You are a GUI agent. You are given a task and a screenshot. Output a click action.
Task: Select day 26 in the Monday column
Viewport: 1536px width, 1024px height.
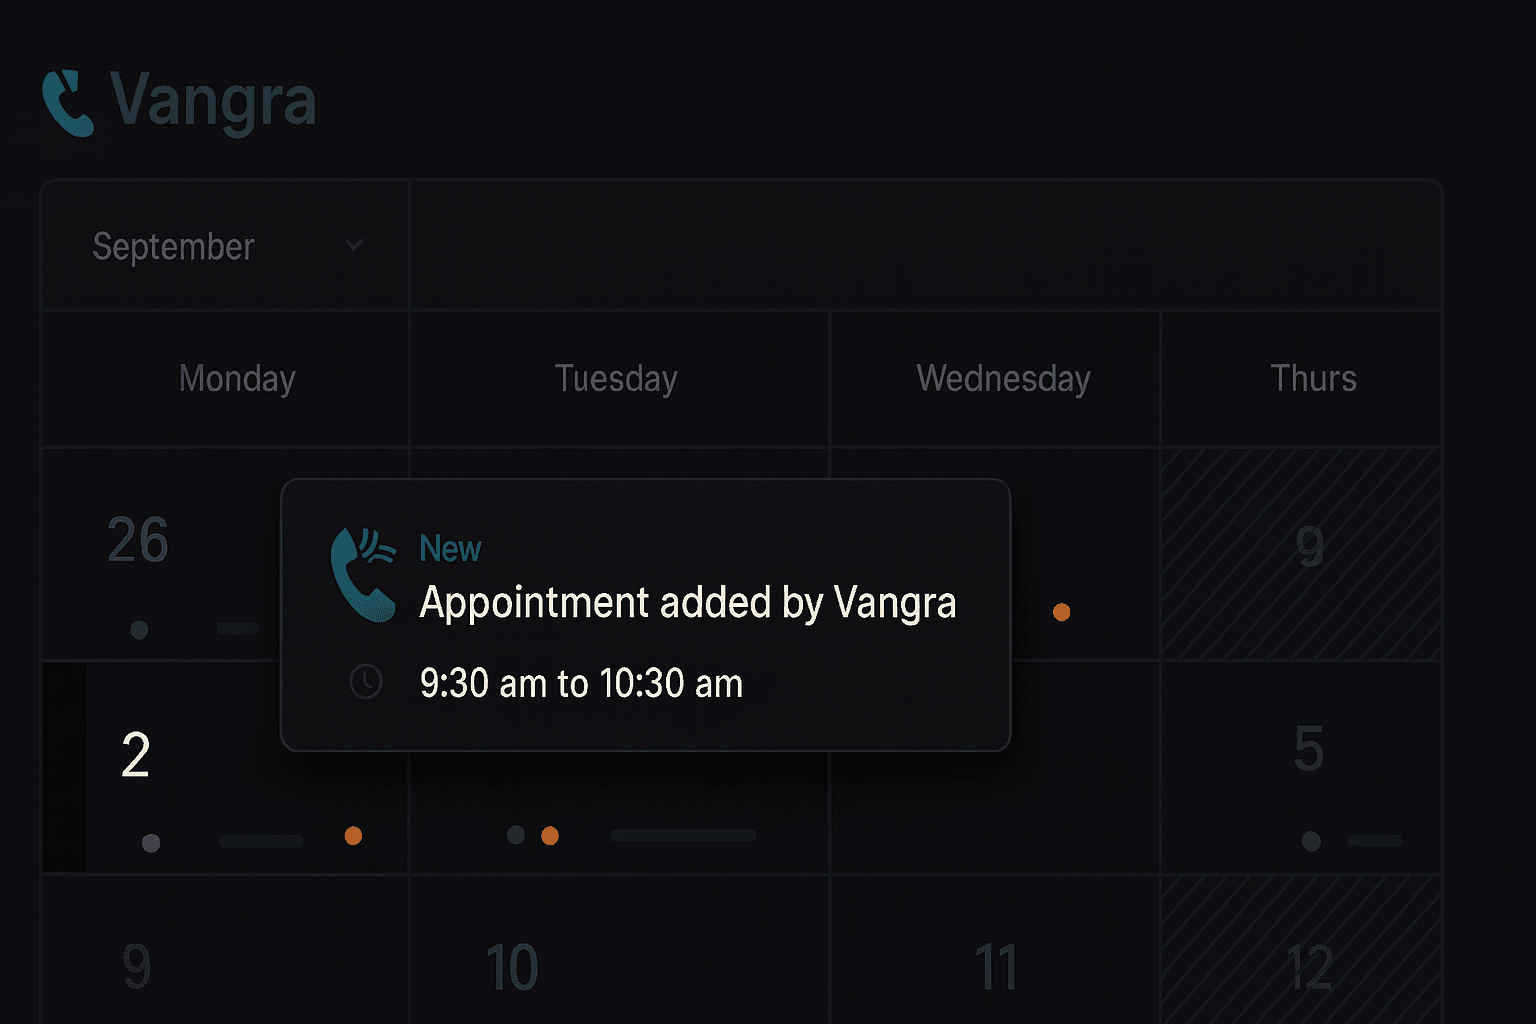tap(138, 541)
